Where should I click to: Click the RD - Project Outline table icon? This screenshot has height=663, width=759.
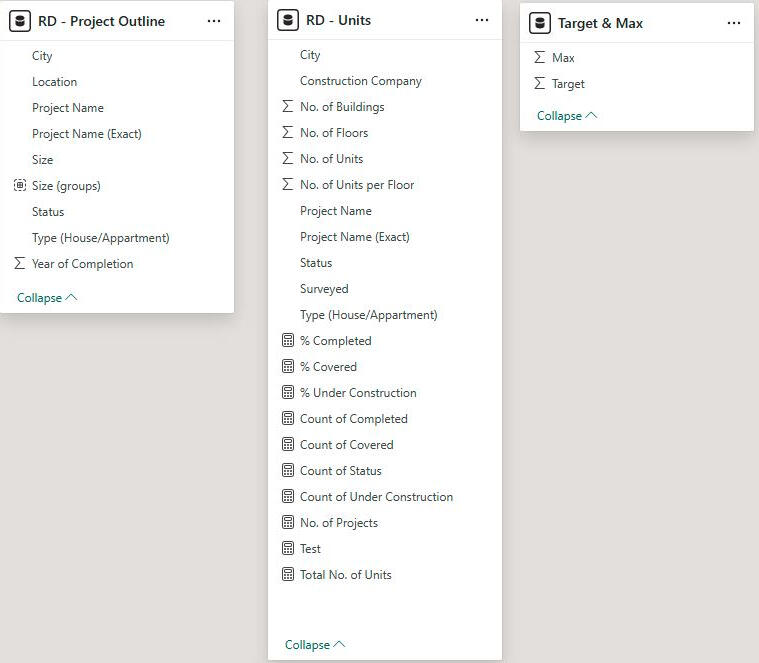tap(20, 21)
